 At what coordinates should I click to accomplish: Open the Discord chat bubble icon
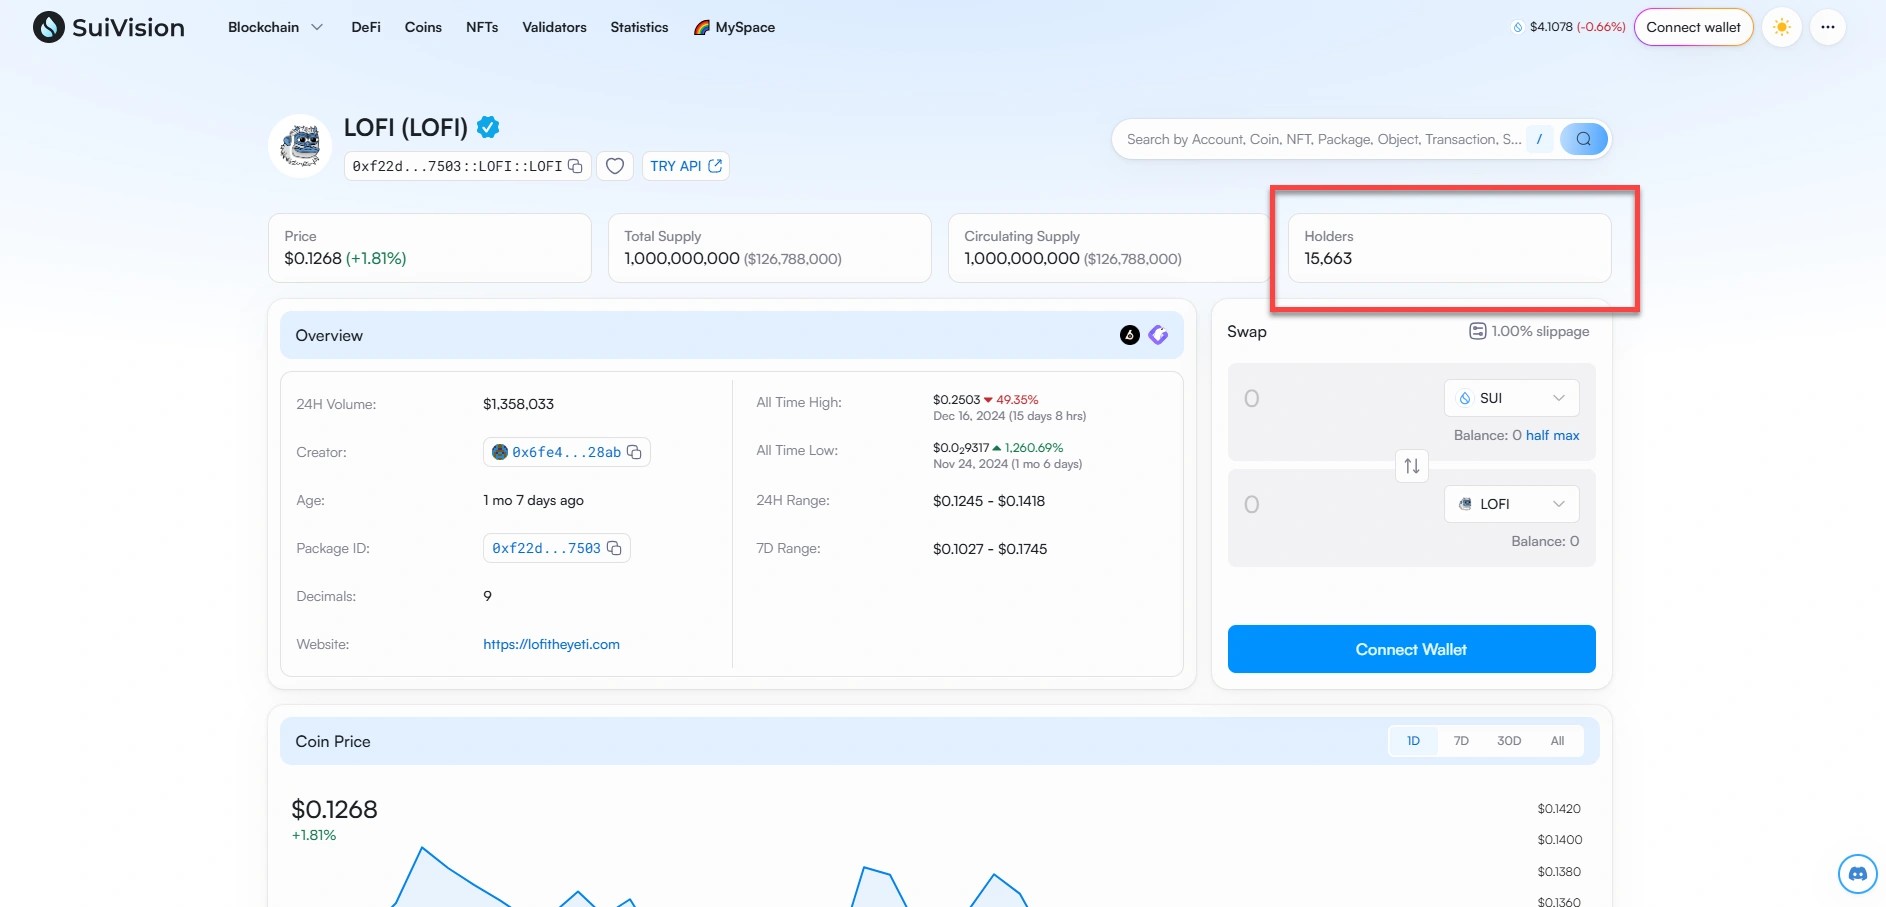coord(1857,873)
